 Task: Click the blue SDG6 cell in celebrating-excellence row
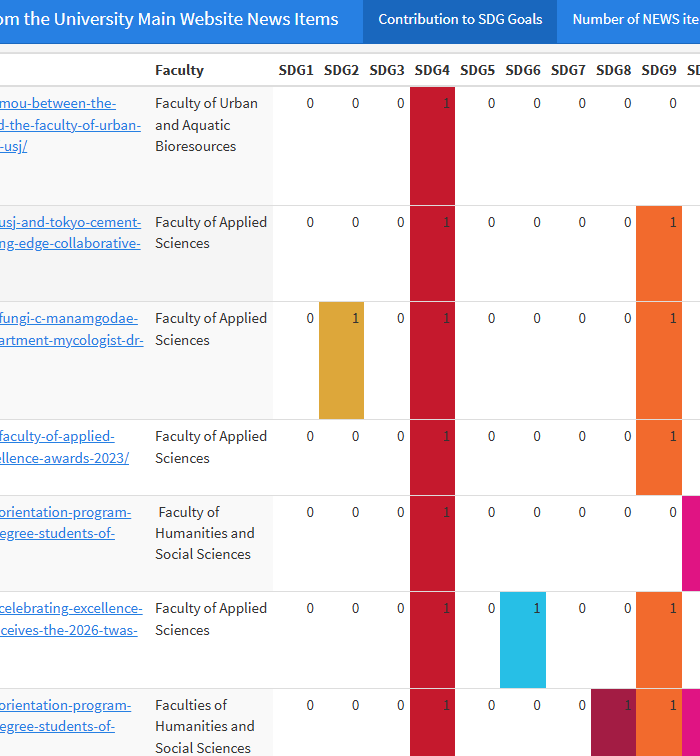click(523, 640)
